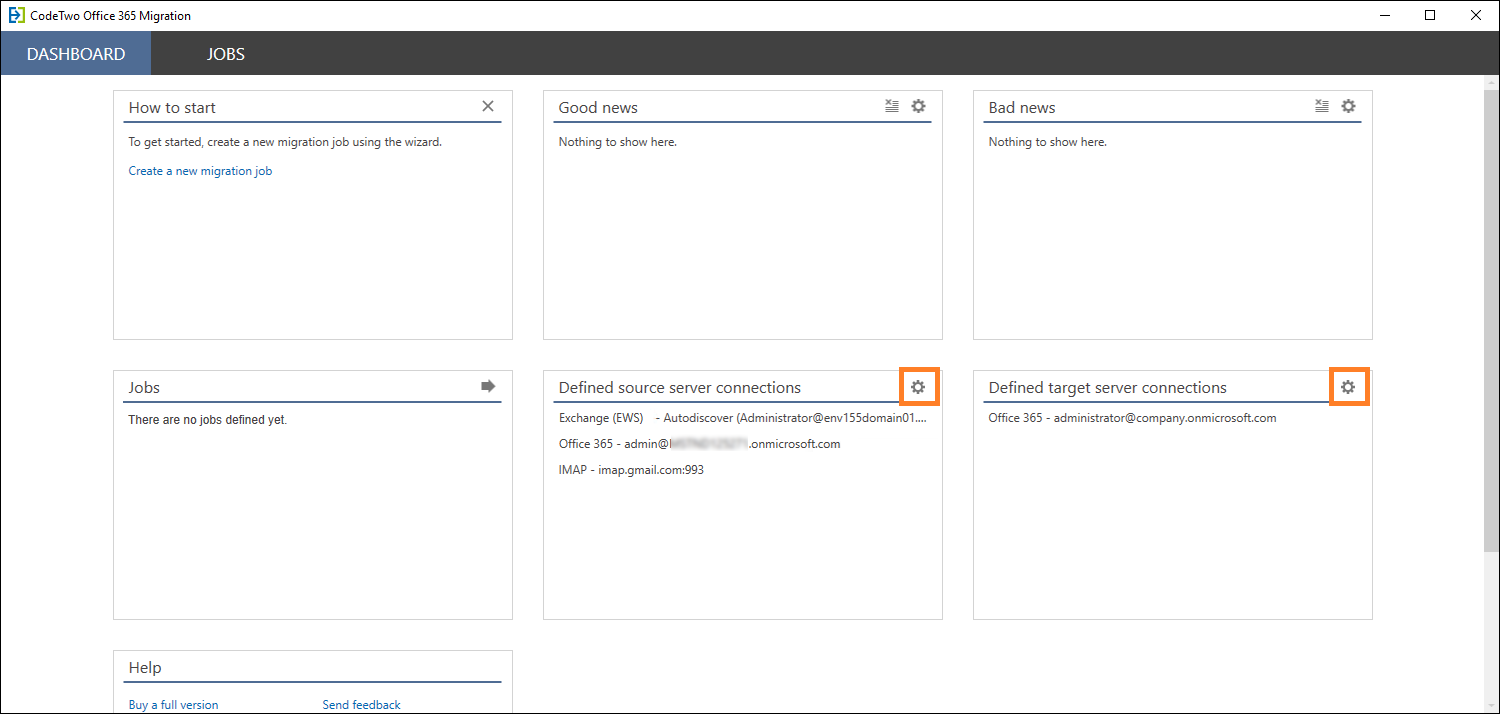Open Good news settings gear
This screenshot has height=714, width=1500.
(x=918, y=106)
